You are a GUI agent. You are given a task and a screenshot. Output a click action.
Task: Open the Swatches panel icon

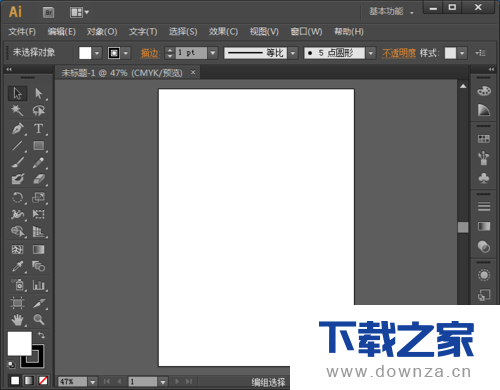[x=484, y=139]
